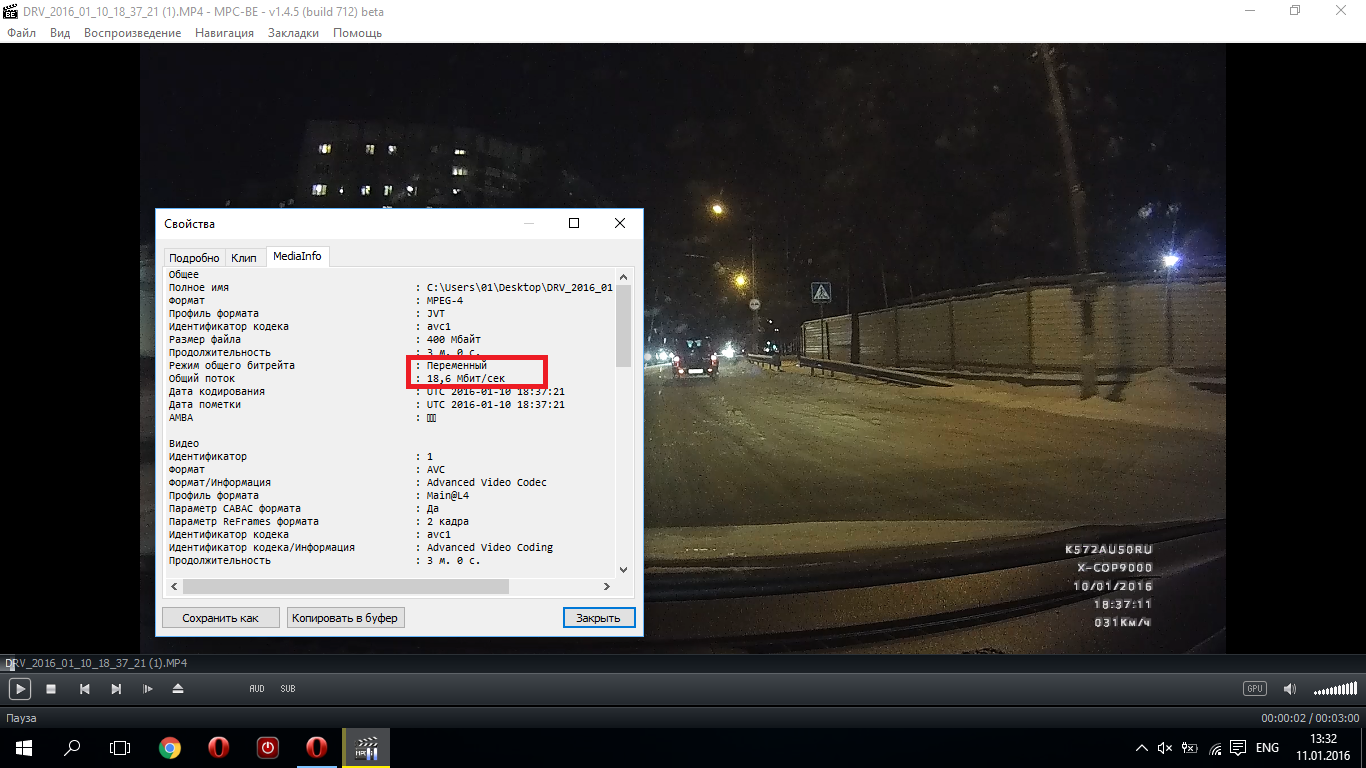Click the Eject/Open file icon

pos(178,689)
